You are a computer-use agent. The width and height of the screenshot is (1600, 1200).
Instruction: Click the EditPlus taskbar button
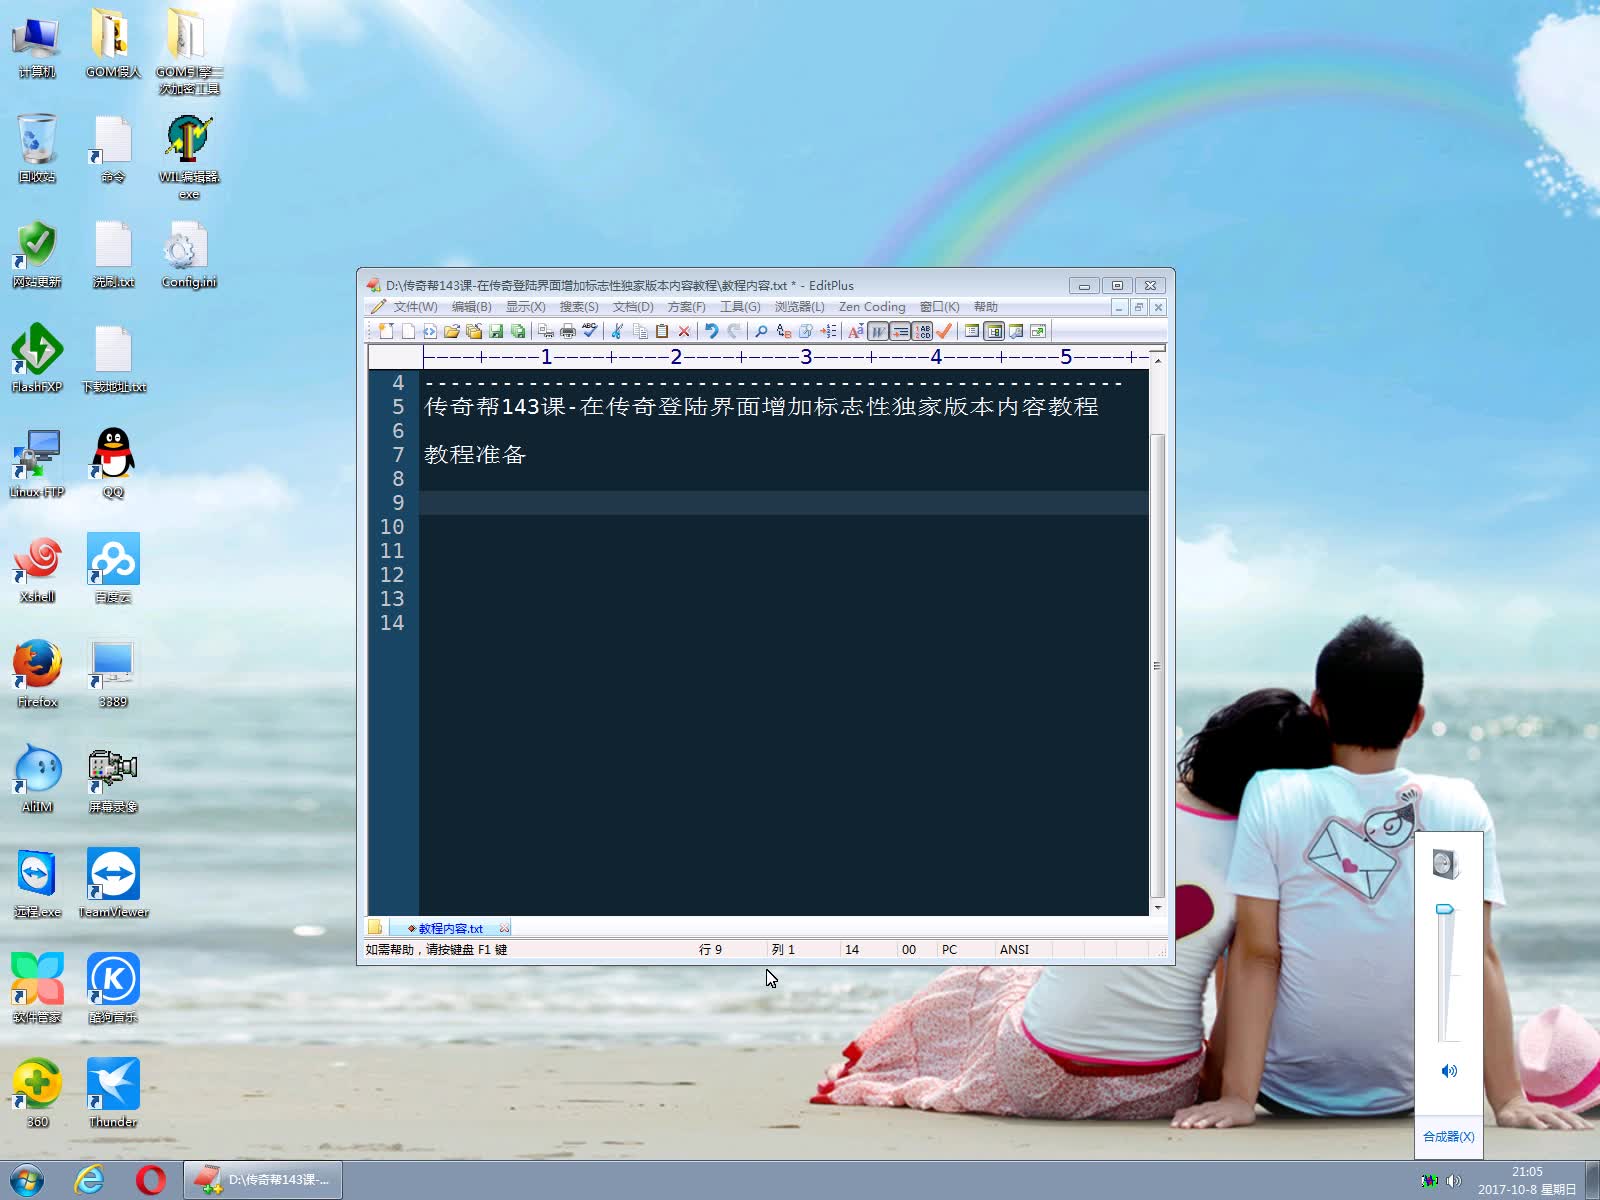click(263, 1180)
